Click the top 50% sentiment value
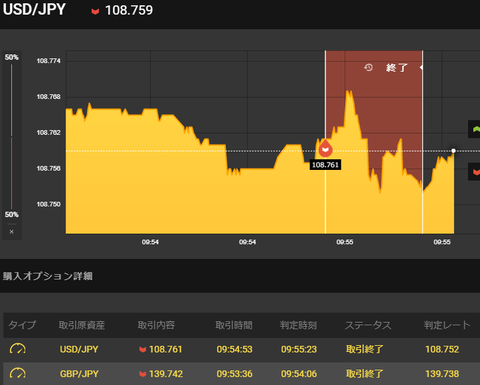The image size is (480, 385). coord(12,57)
